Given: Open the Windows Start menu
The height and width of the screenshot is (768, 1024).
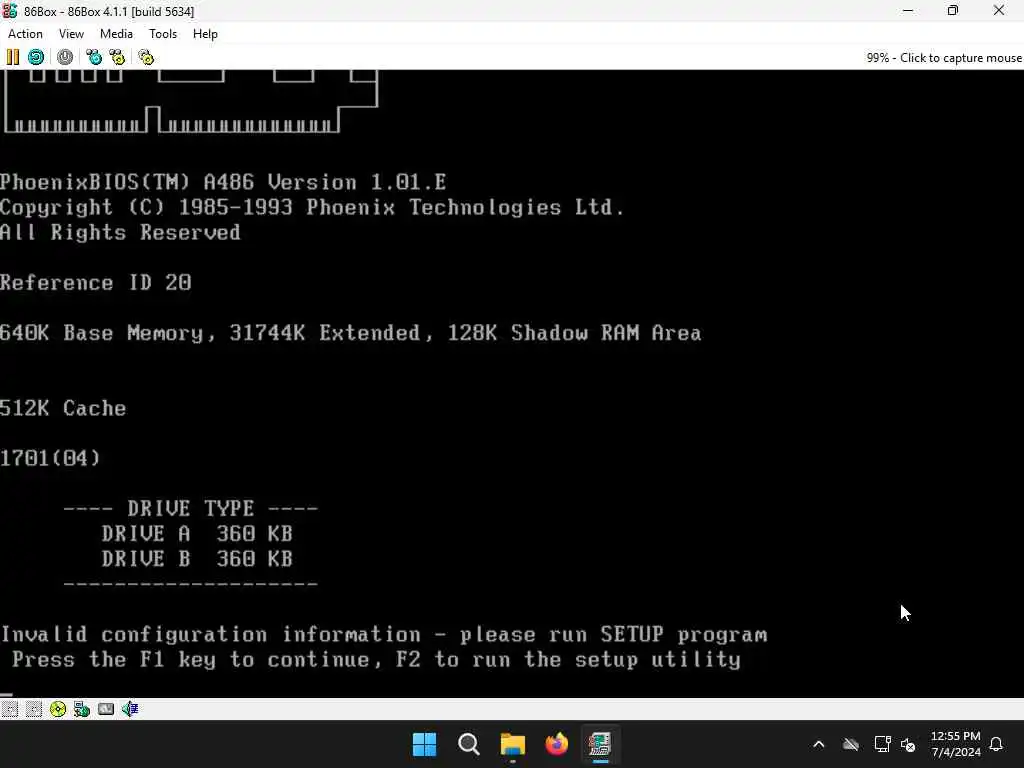Looking at the screenshot, I should pos(424,744).
